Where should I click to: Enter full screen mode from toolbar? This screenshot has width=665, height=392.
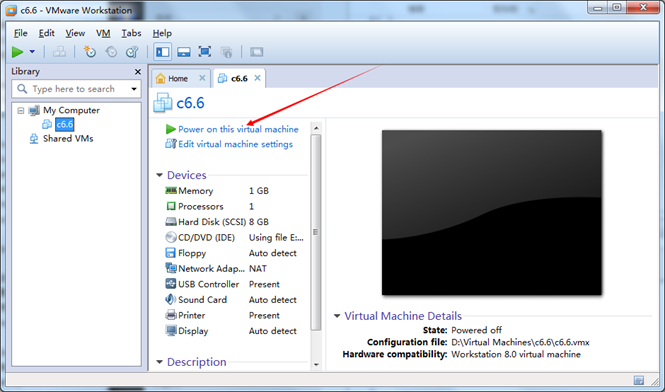205,52
